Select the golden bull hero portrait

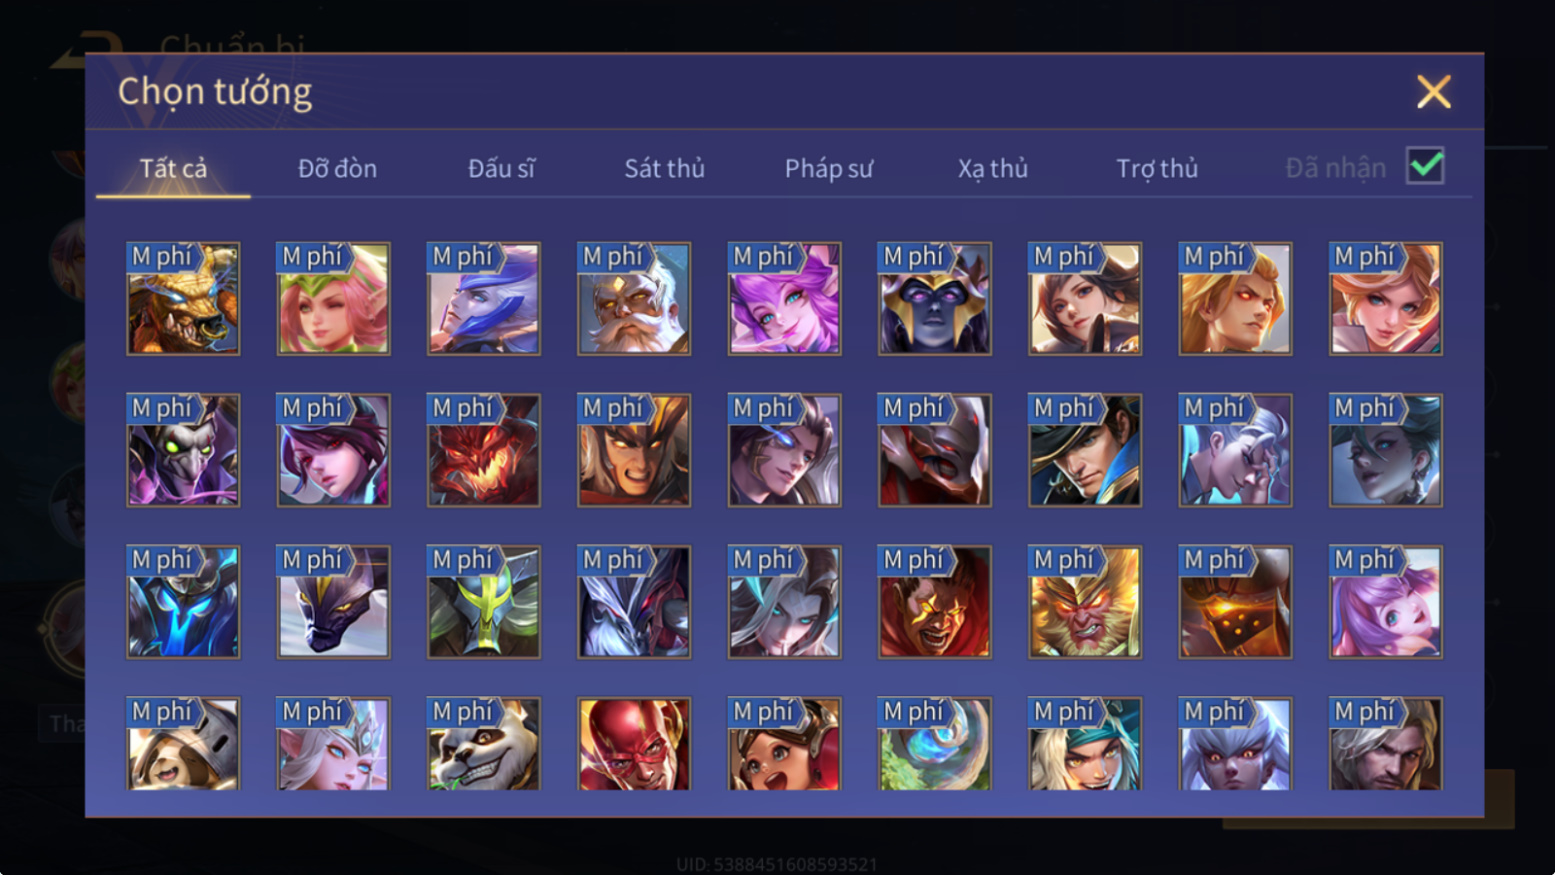click(183, 298)
